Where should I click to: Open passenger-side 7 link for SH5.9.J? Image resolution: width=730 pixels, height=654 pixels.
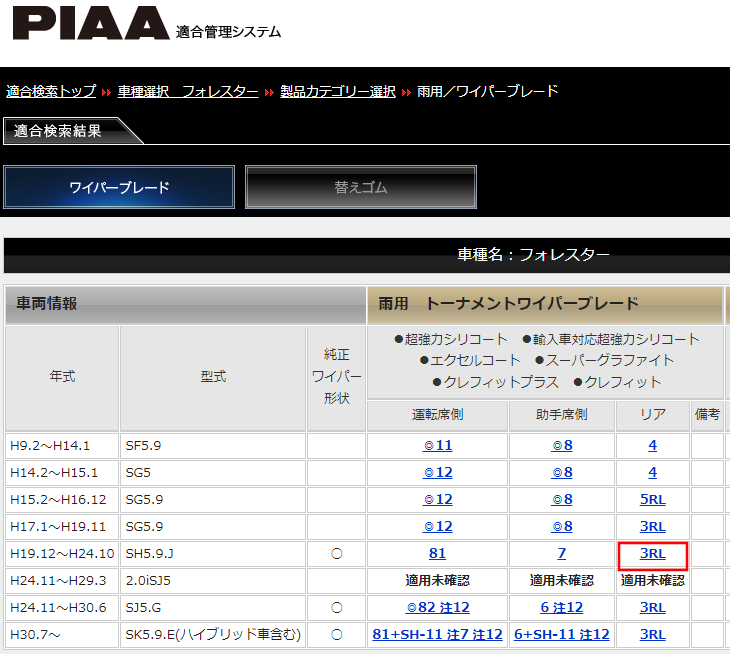(562, 553)
